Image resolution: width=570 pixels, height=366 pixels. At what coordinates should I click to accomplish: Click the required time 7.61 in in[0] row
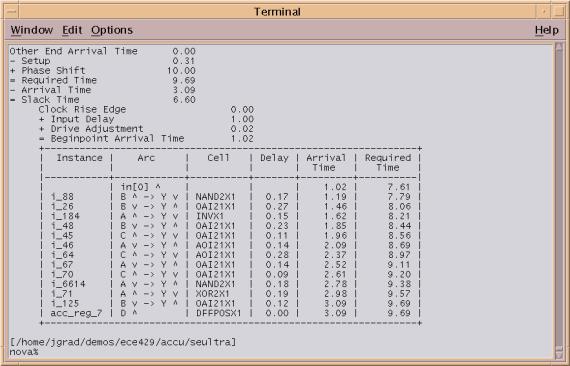(x=399, y=187)
